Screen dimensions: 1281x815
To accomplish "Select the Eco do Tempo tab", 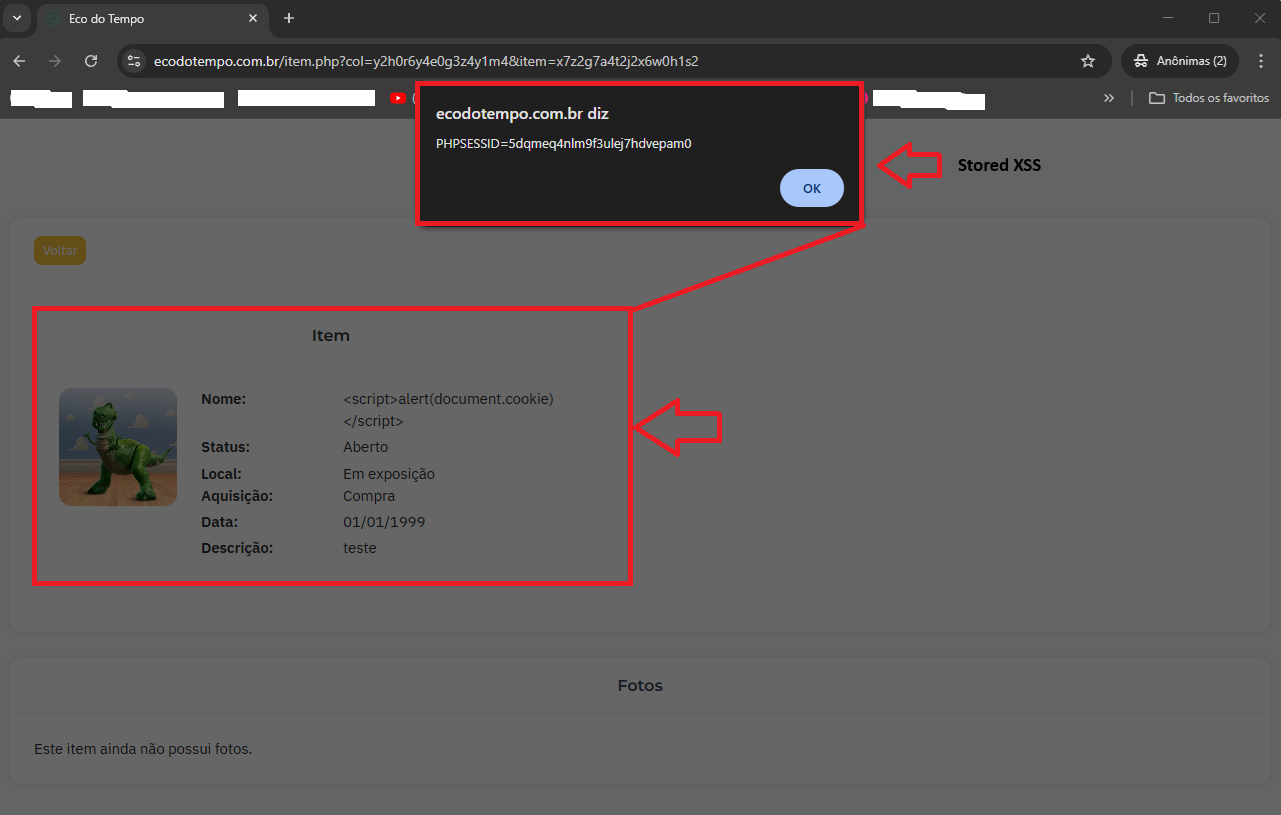I will click(152, 19).
